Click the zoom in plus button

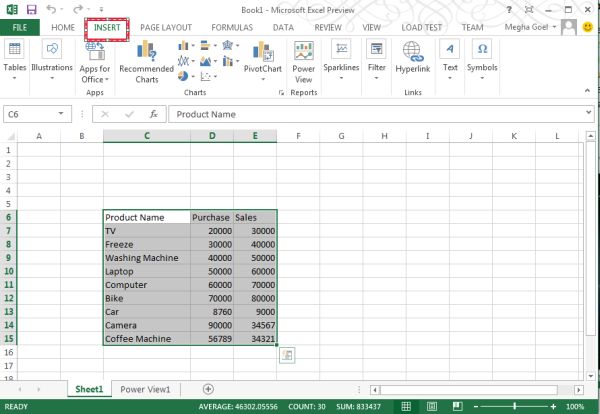click(x=553, y=406)
